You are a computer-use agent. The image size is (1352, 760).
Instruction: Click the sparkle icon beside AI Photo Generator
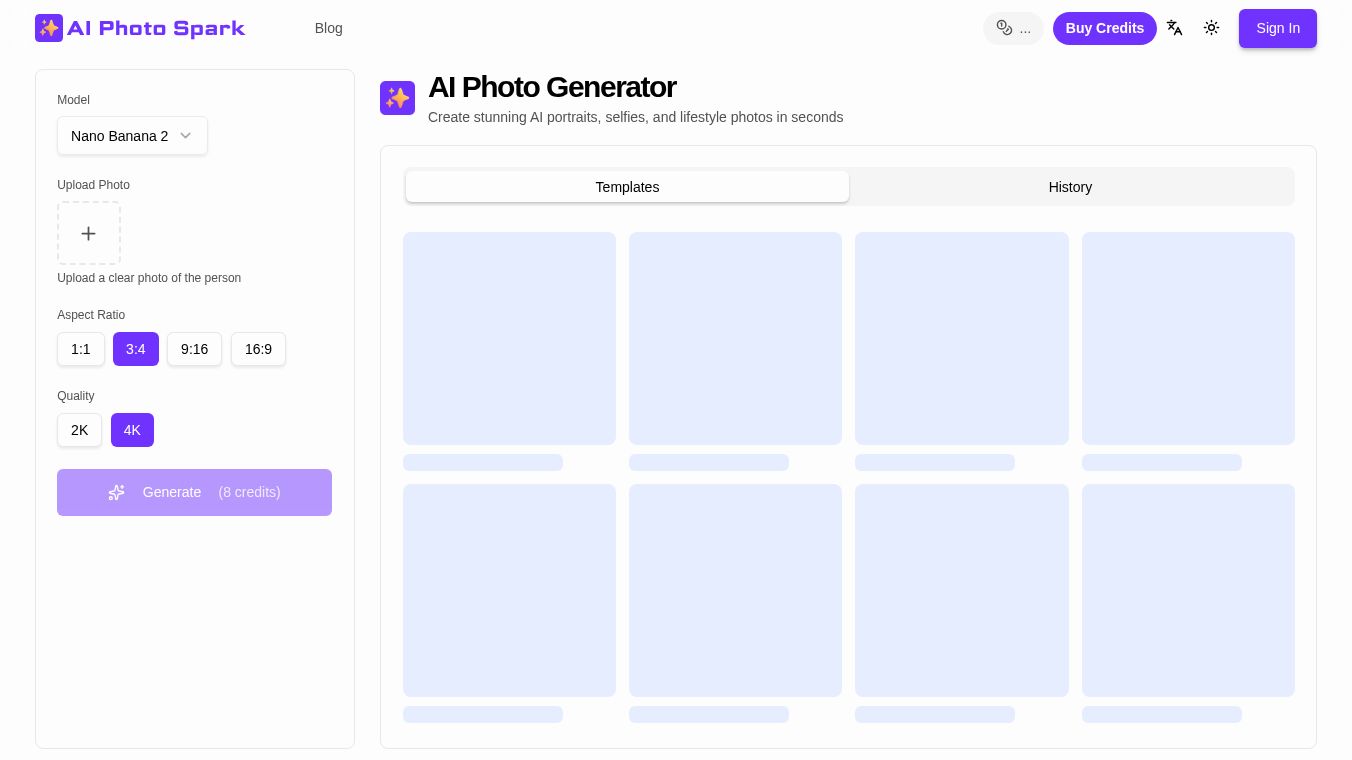[x=397, y=98]
